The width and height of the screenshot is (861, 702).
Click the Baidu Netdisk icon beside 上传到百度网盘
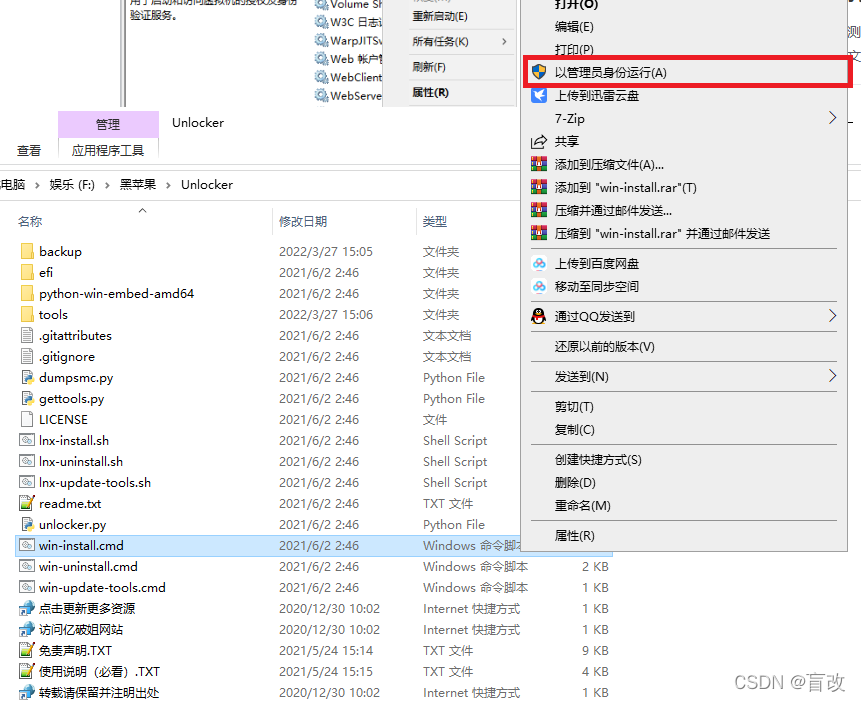click(539, 264)
